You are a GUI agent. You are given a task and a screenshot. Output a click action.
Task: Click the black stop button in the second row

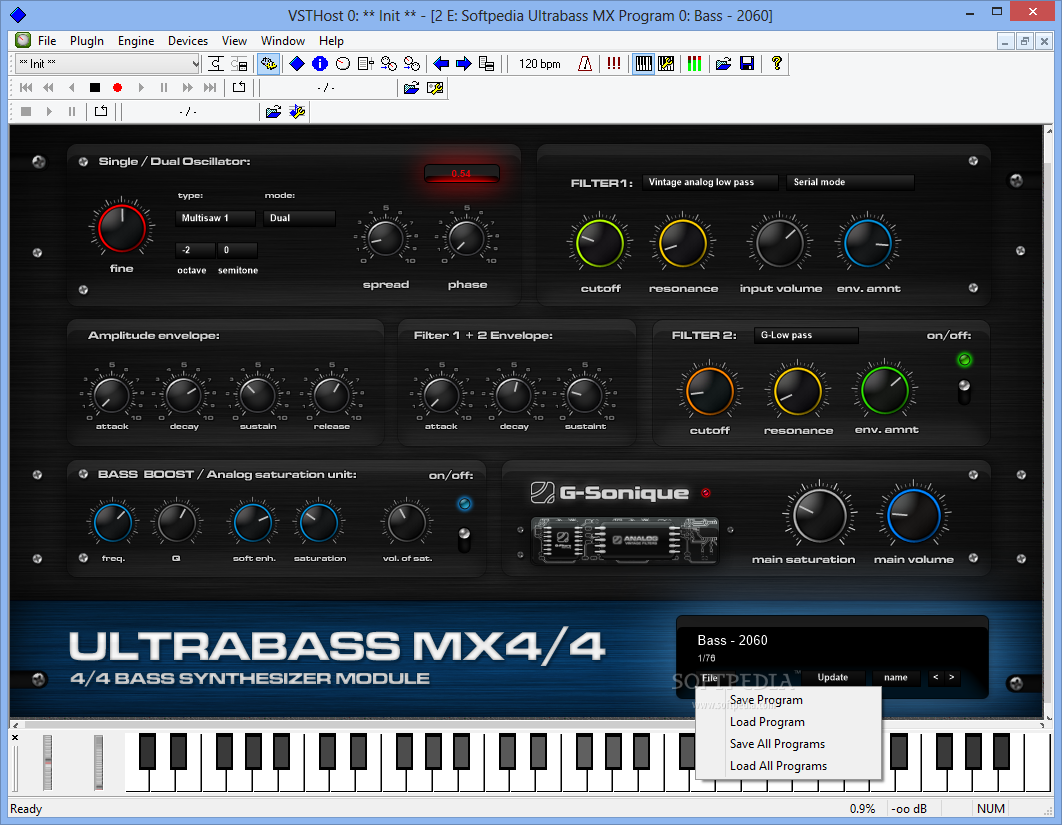click(95, 87)
